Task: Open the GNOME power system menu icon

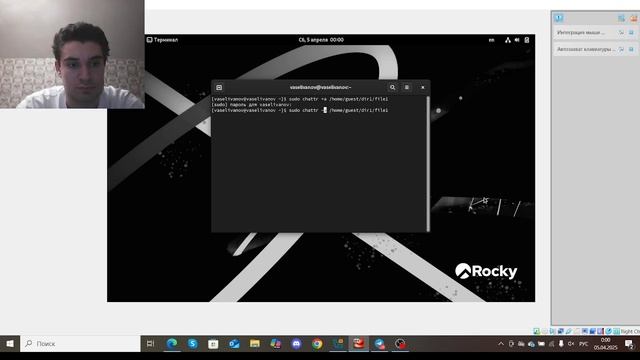Action: click(x=527, y=40)
